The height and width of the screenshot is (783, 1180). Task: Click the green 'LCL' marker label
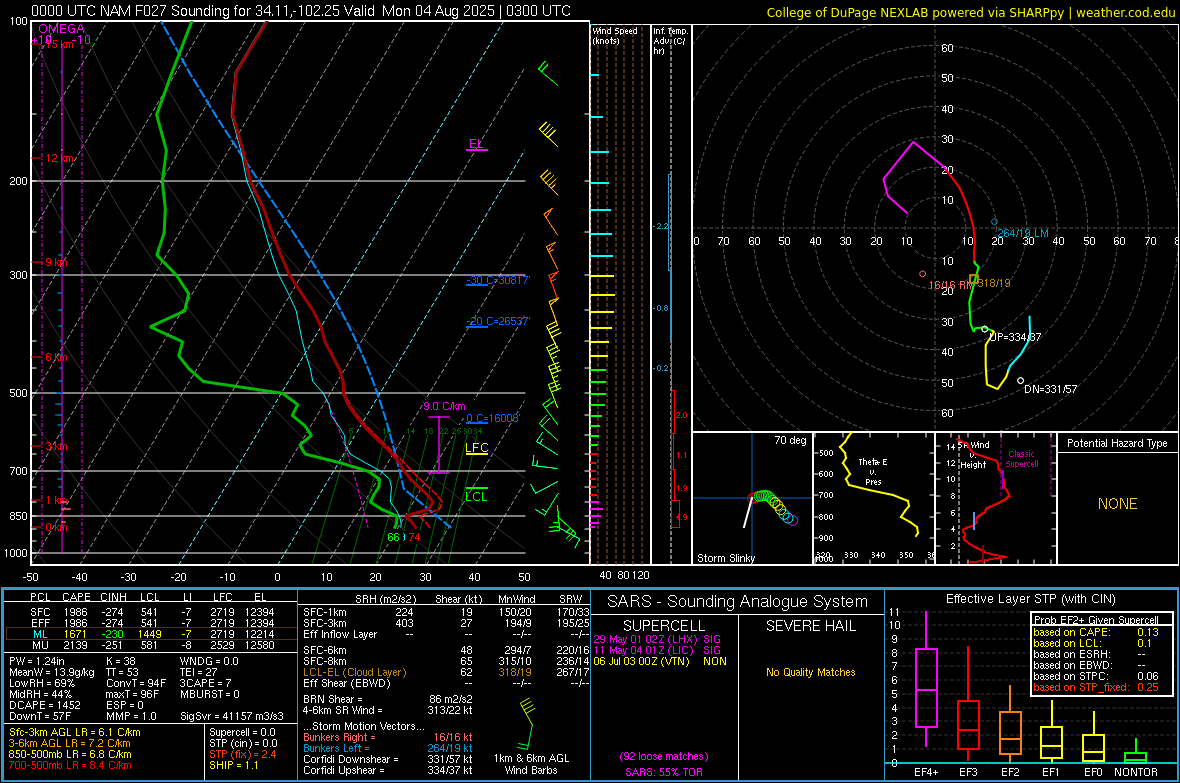click(476, 496)
